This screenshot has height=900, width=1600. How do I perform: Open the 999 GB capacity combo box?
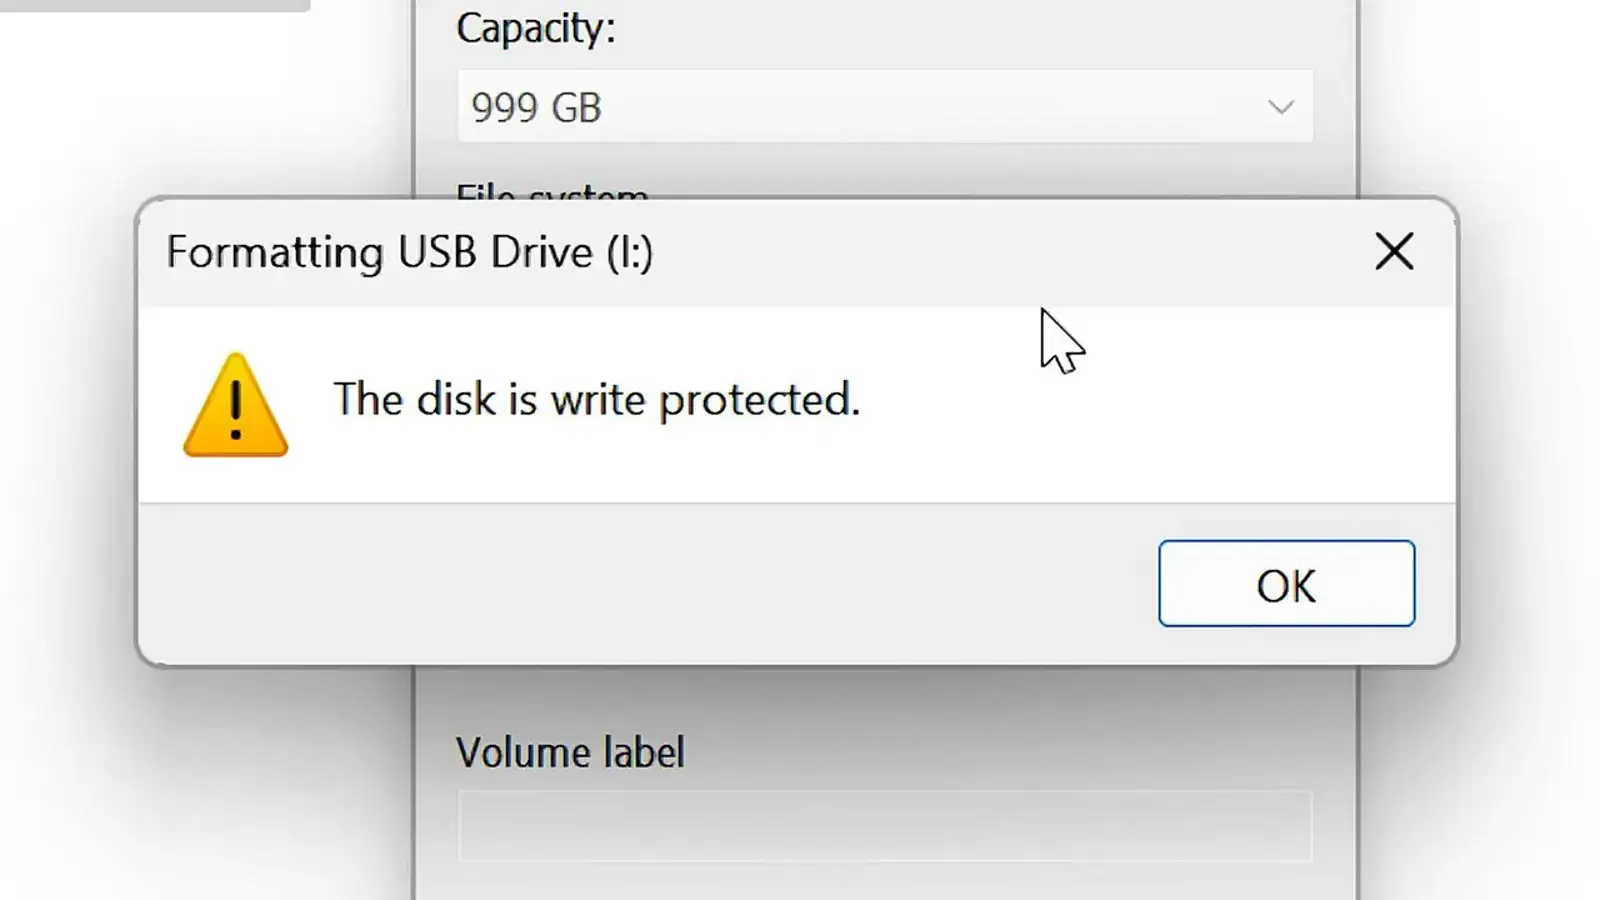point(884,107)
